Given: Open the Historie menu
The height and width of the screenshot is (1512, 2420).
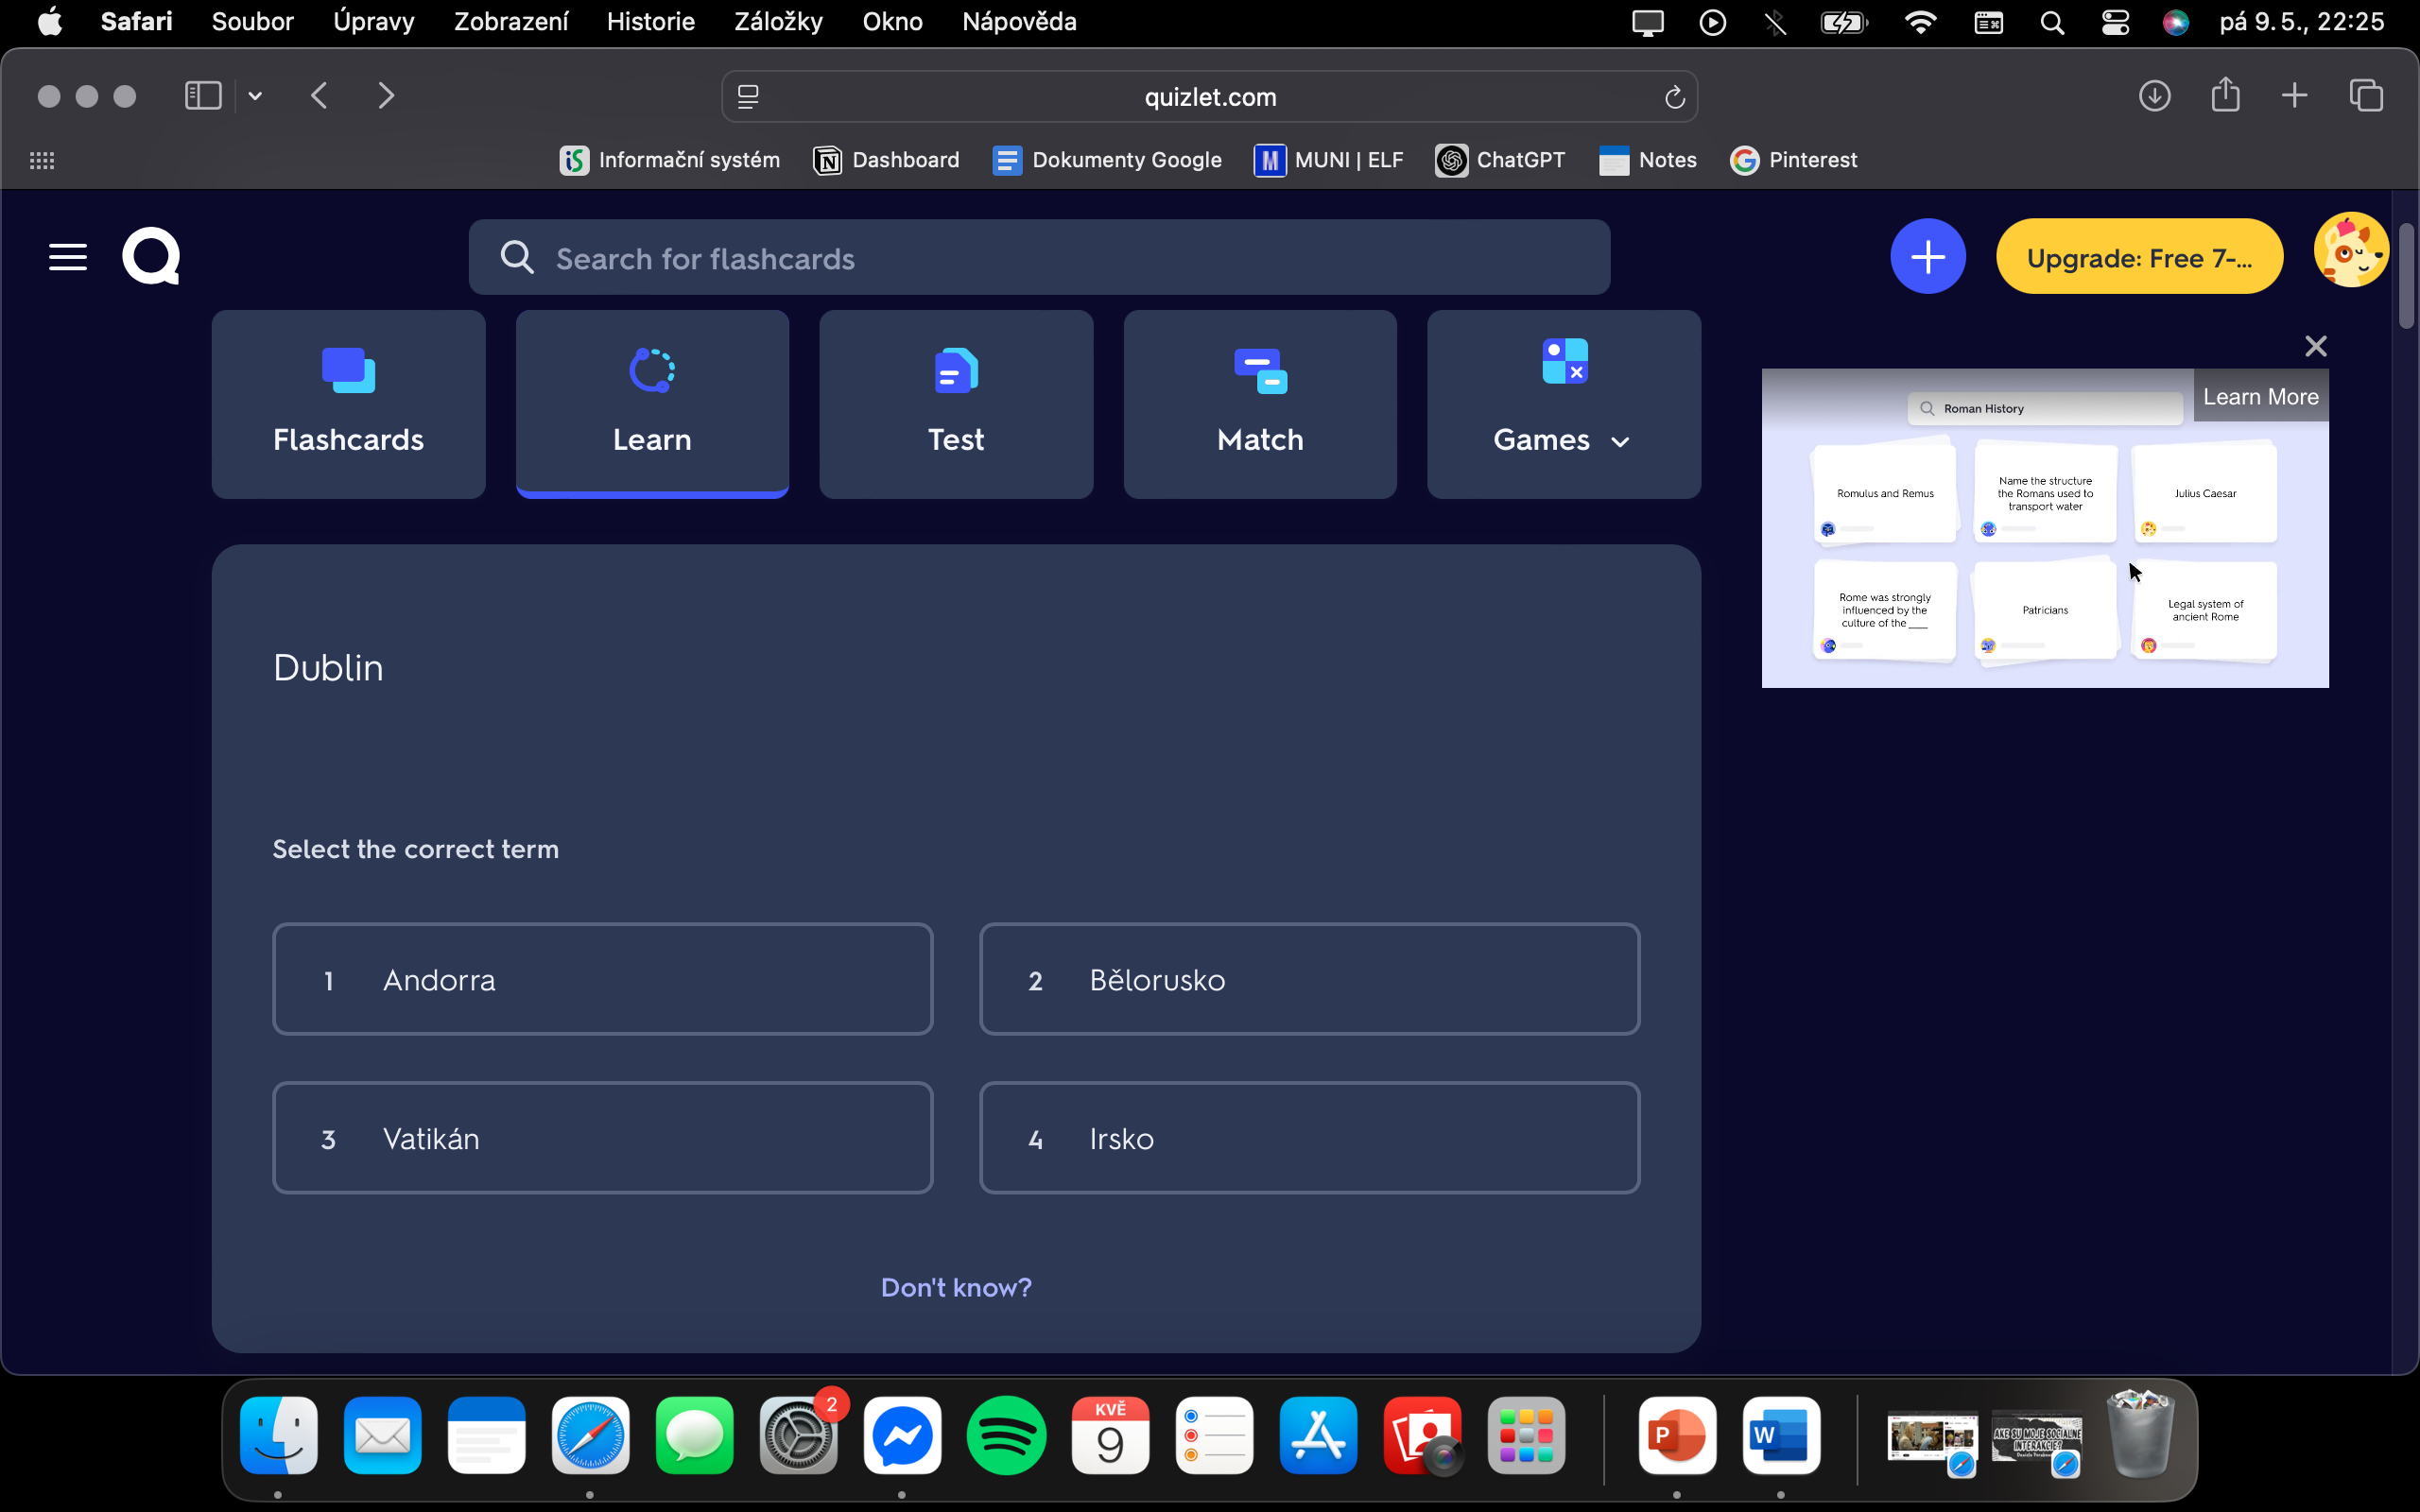Looking at the screenshot, I should [x=650, y=21].
